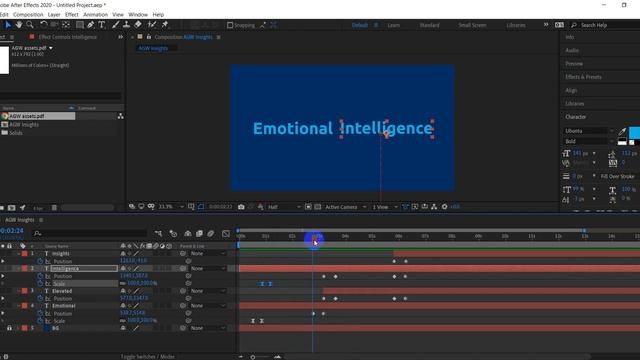Screen dimensions: 640x360
Task: Switch to the Standard workspace
Action: 429,25
